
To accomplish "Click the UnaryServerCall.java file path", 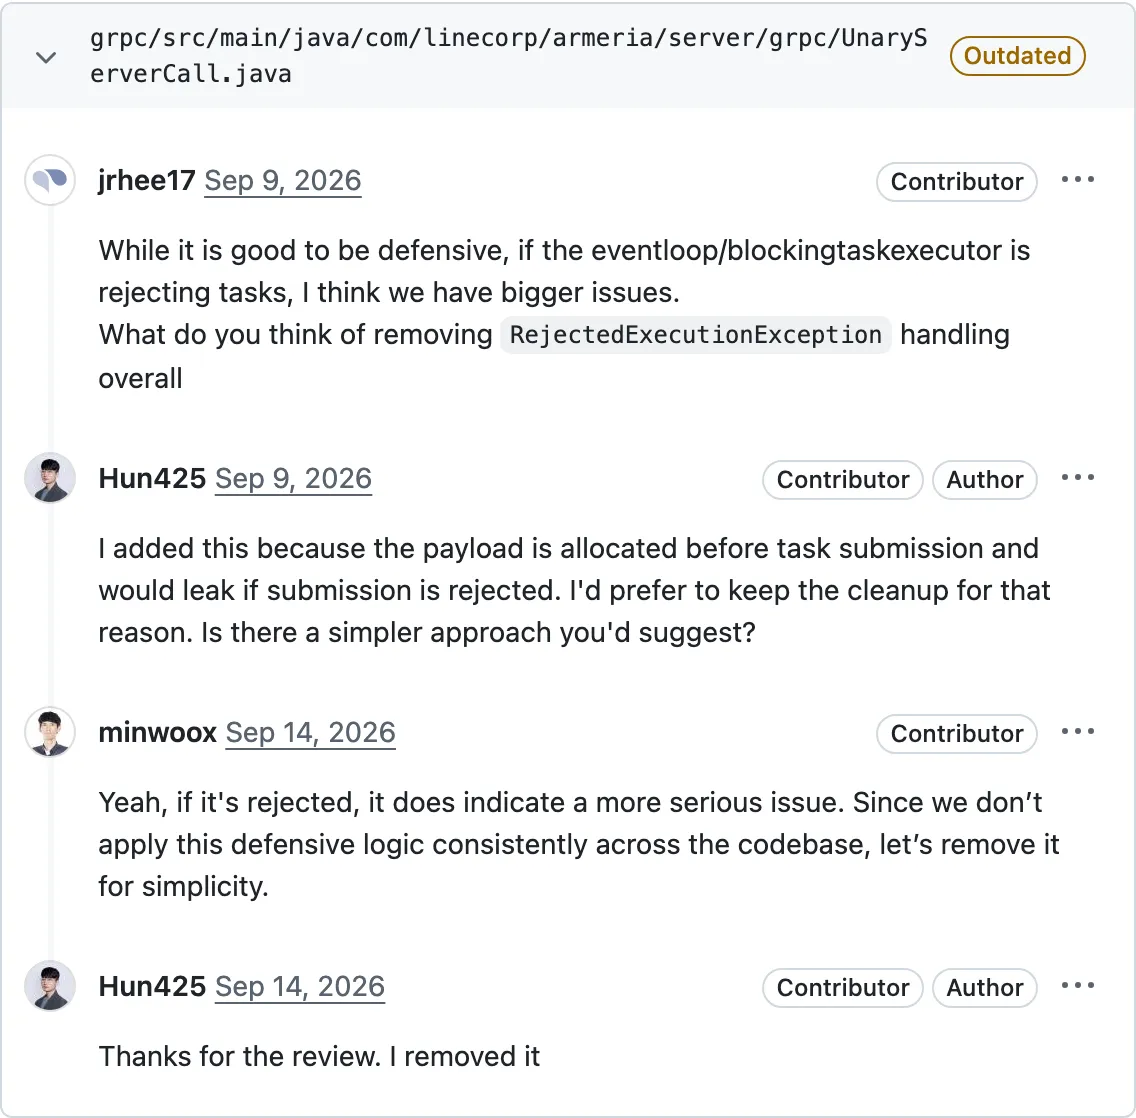I will click(508, 56).
